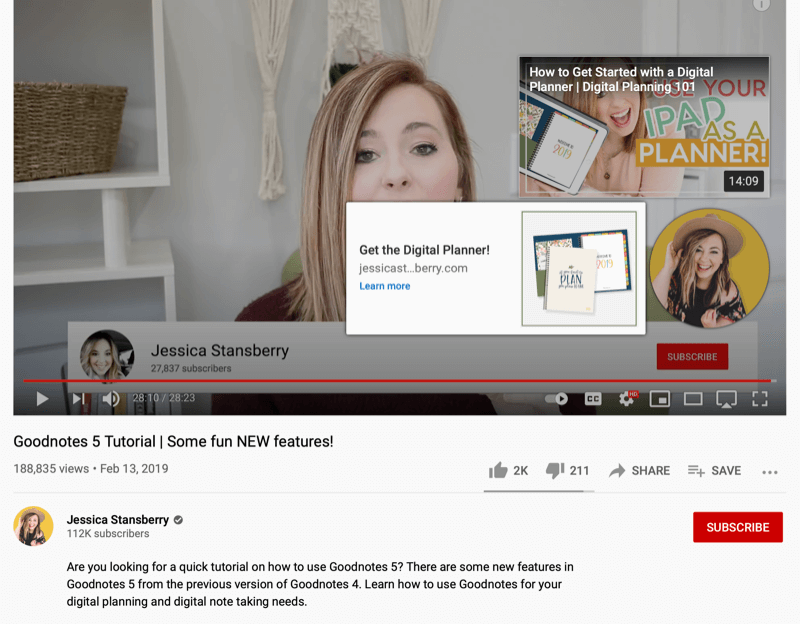Click the '188,835 views' count text

[x=51, y=469]
